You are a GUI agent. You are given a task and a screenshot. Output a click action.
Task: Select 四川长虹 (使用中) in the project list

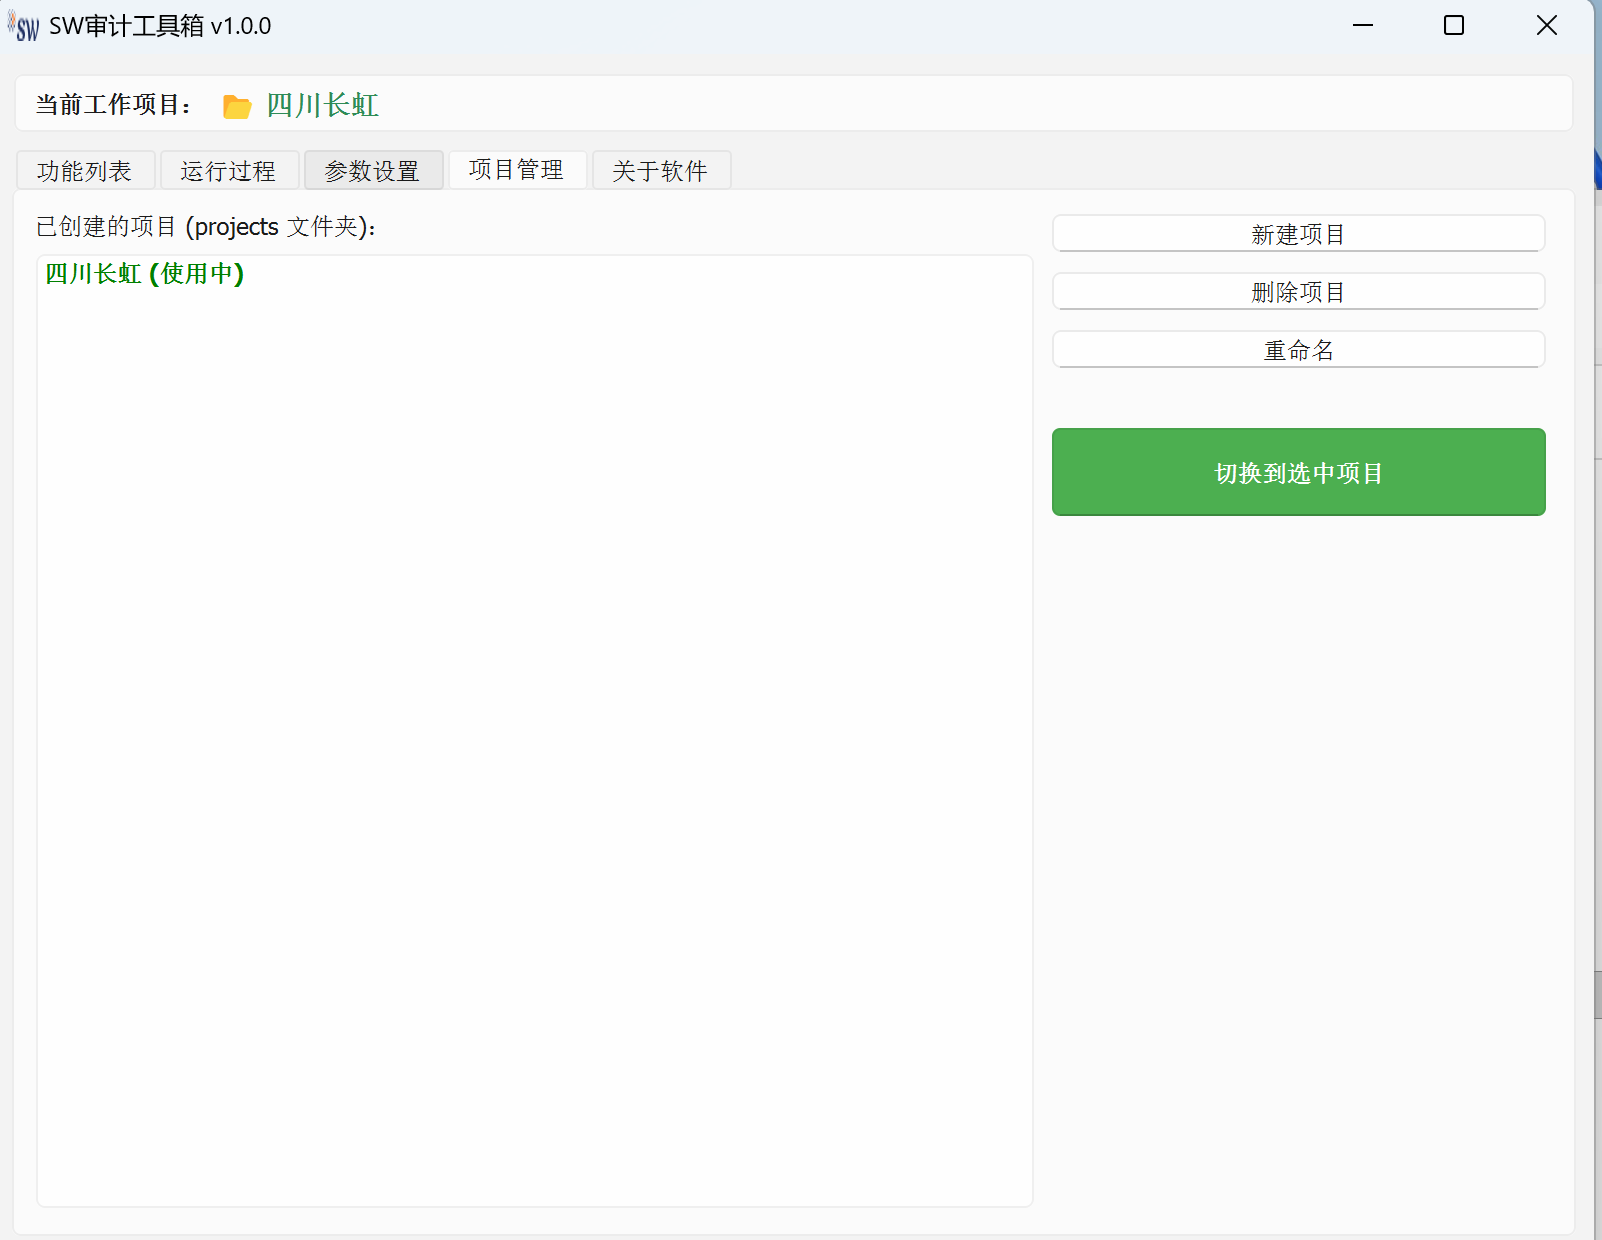point(145,274)
